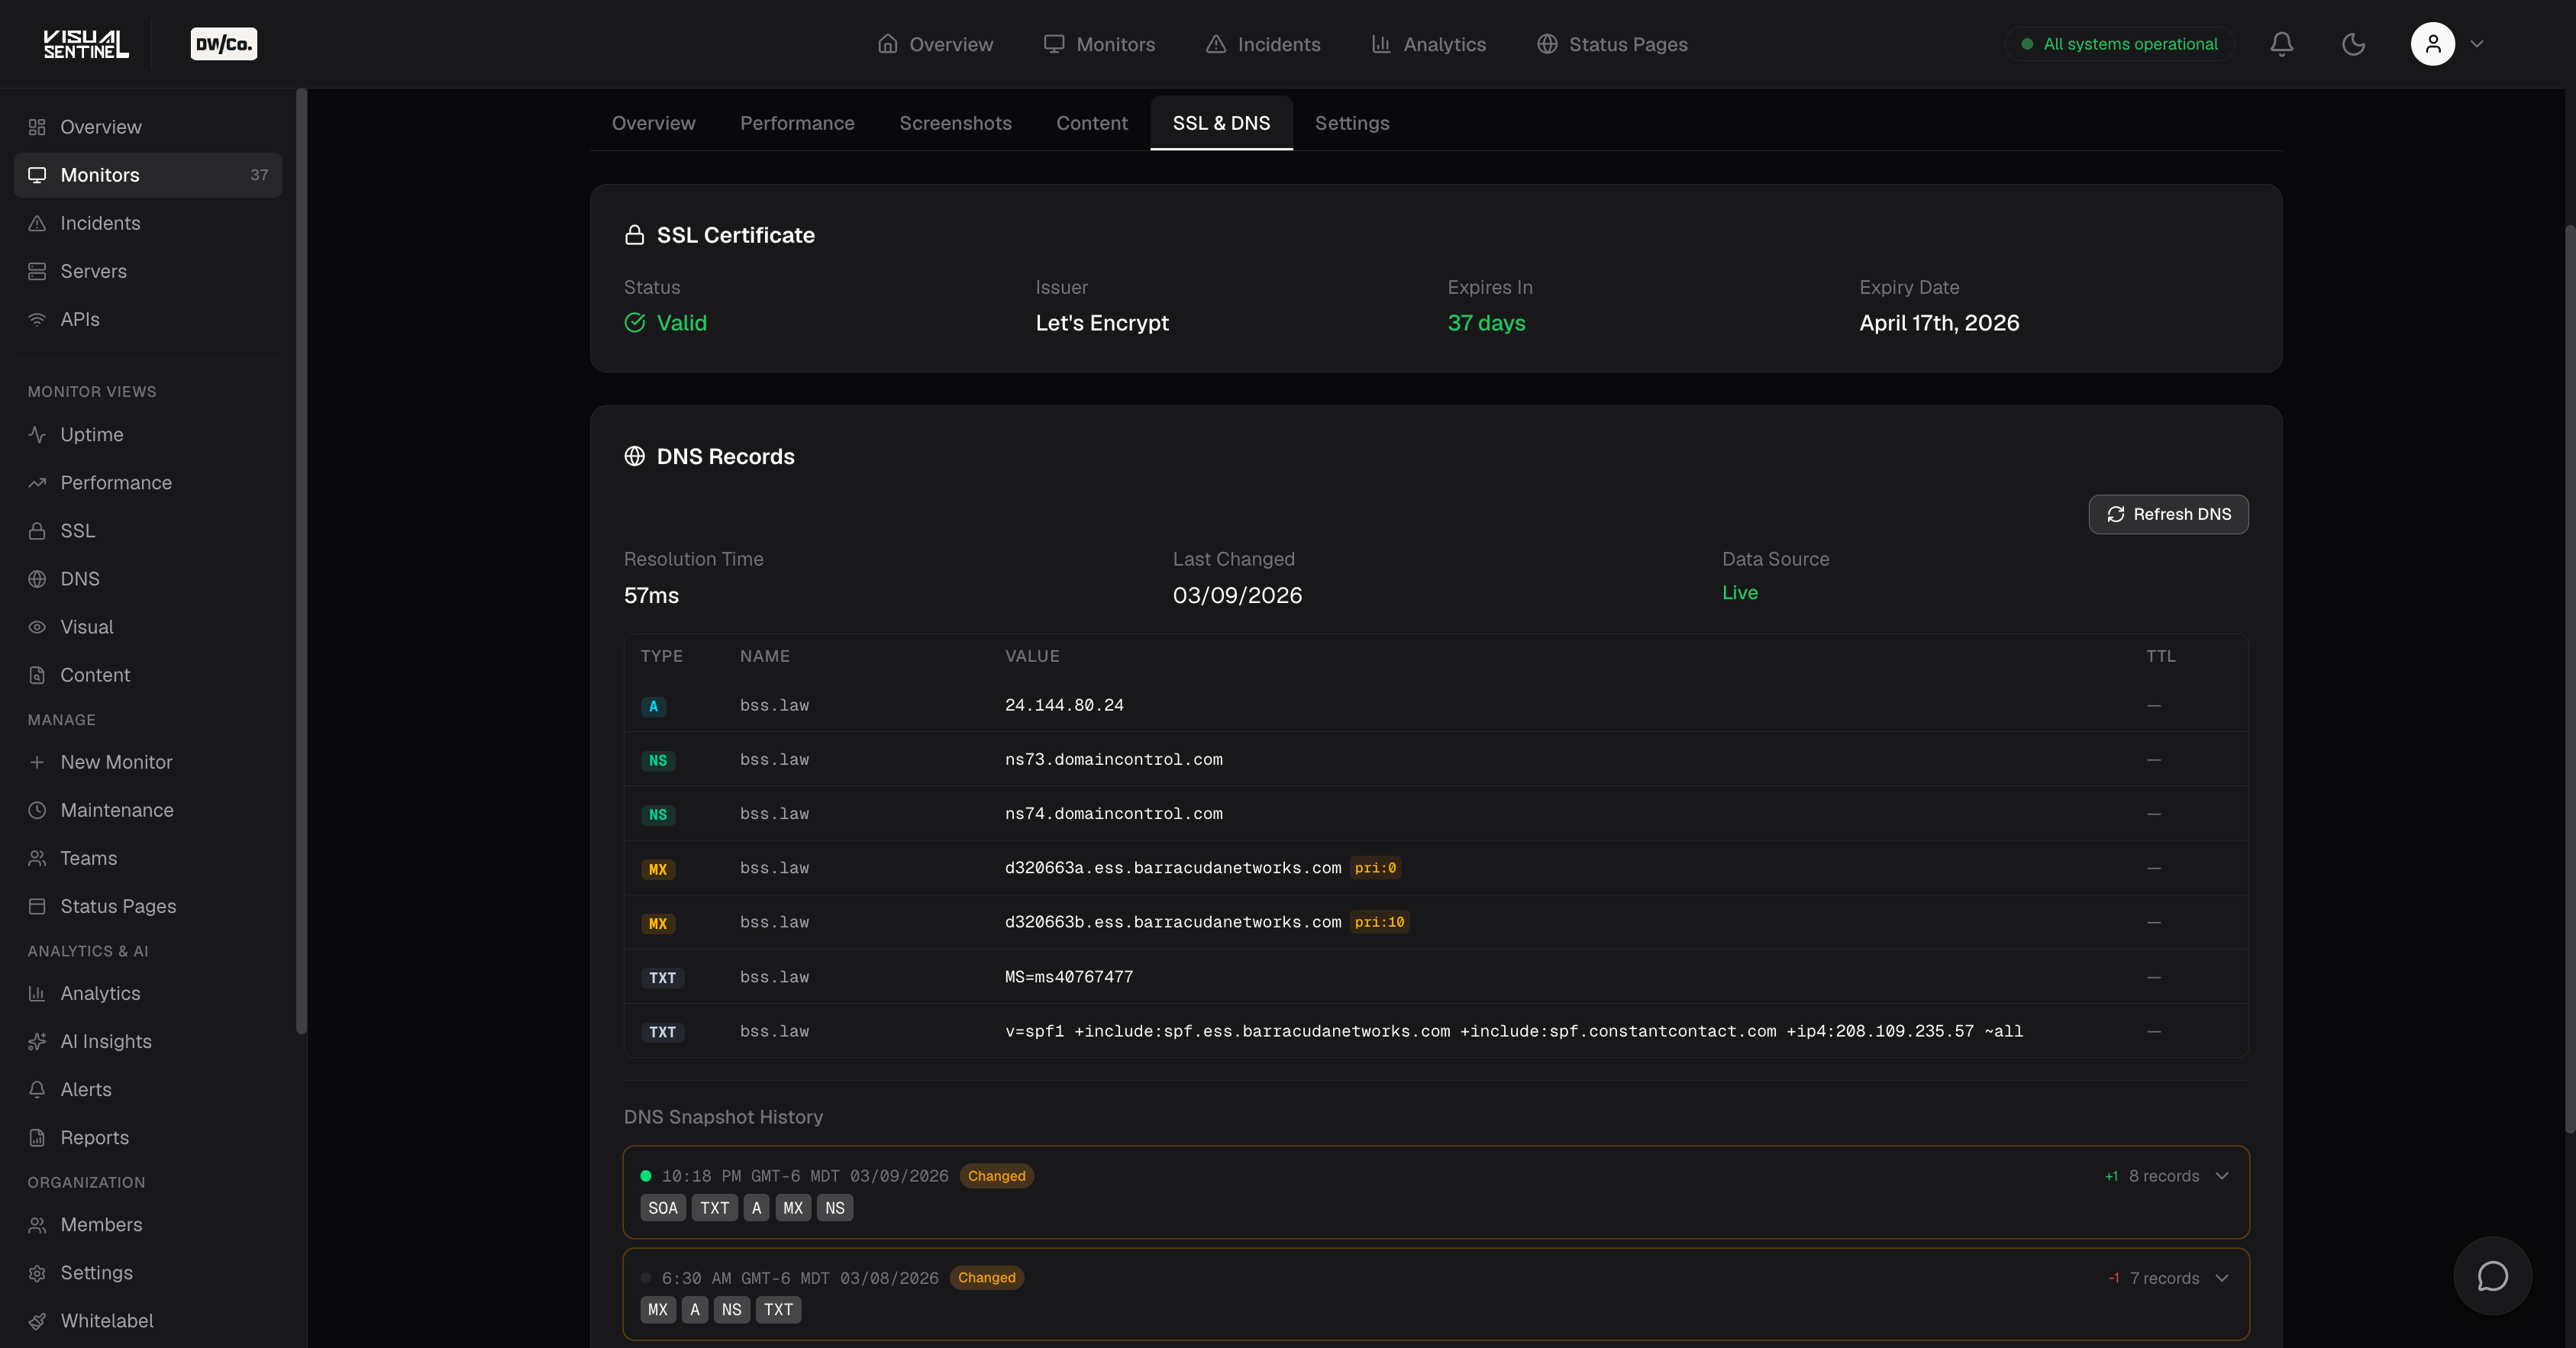Open the chat bubble in bottom right corner
Image resolution: width=2576 pixels, height=1348 pixels.
tap(2491, 1276)
